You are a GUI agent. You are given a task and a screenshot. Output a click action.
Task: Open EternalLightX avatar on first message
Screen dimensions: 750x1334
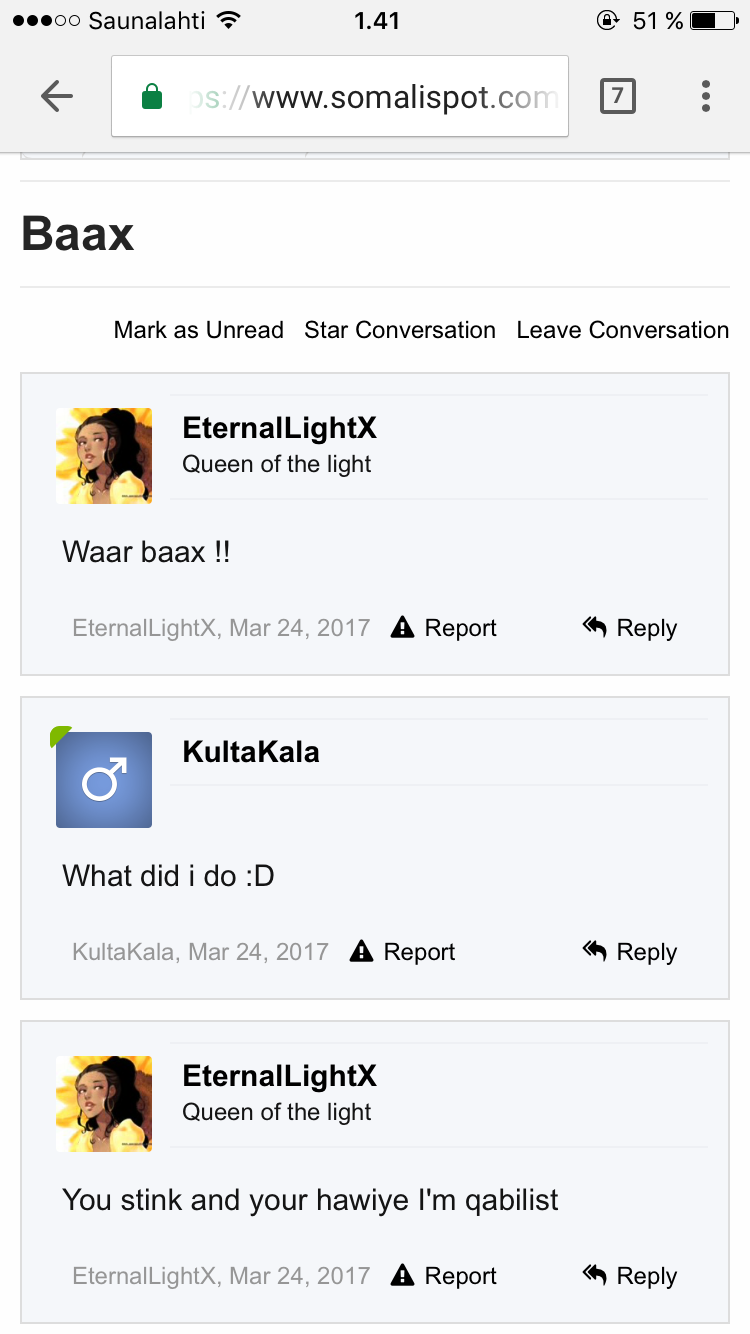point(104,456)
